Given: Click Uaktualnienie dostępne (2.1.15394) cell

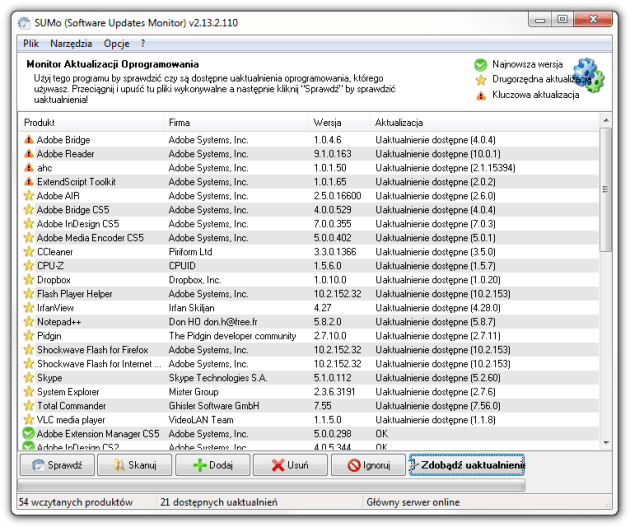Looking at the screenshot, I should 445,168.
